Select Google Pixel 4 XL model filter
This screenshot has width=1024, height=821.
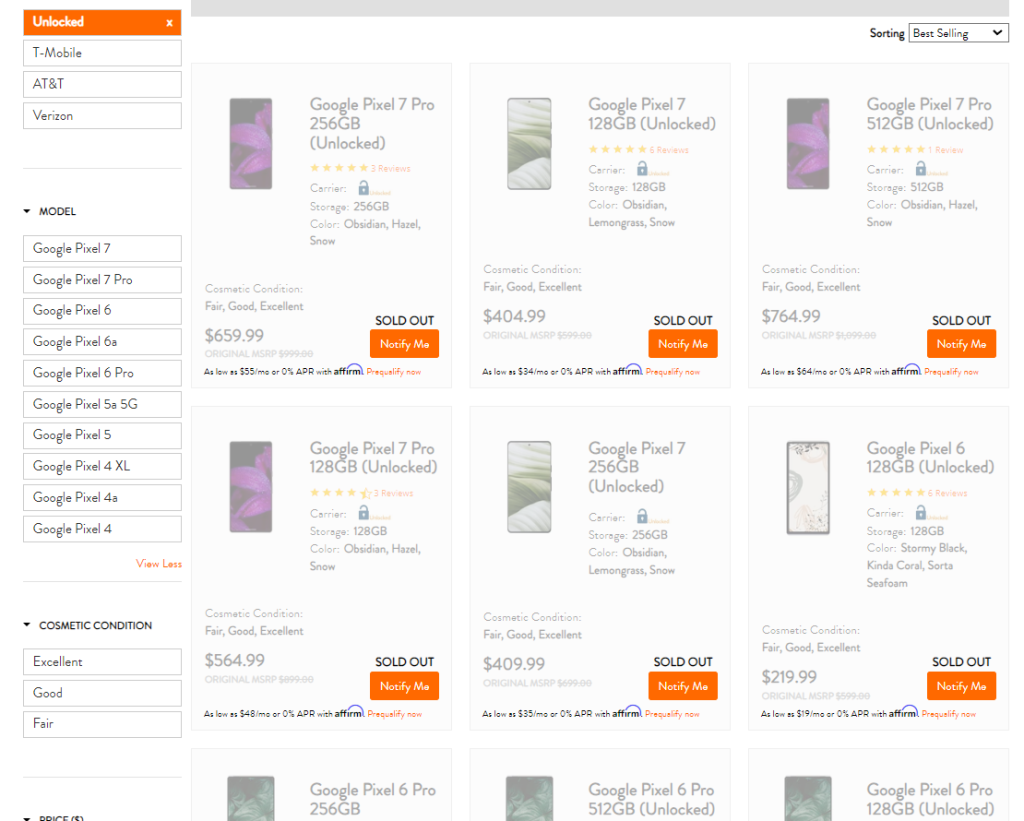(x=103, y=466)
